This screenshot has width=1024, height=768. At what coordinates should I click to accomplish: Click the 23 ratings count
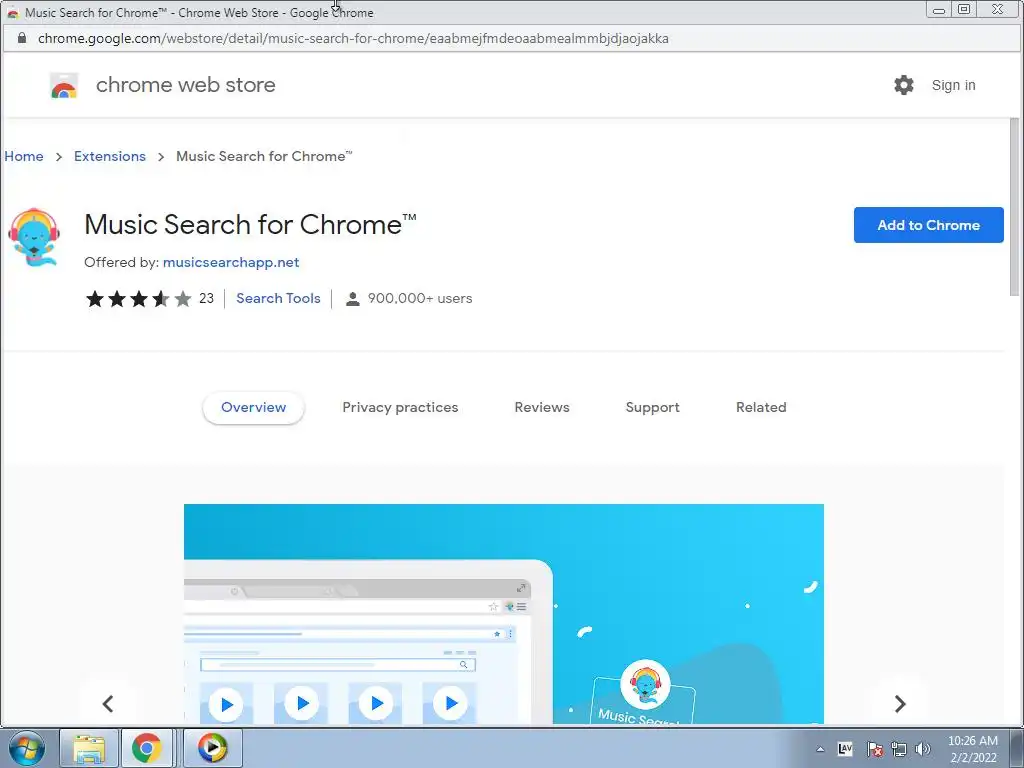206,298
